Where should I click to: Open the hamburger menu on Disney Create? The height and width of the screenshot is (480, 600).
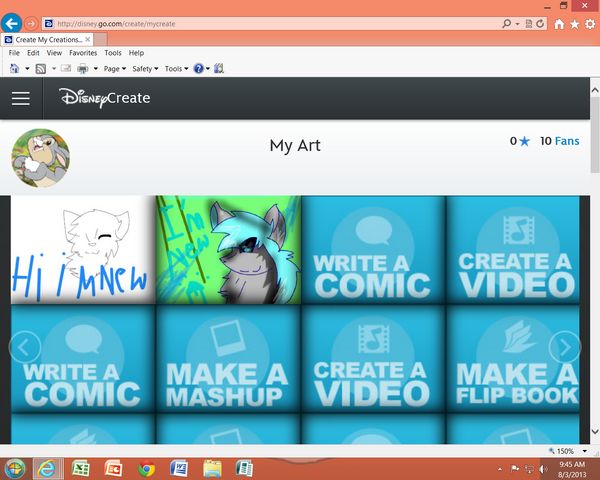21,98
